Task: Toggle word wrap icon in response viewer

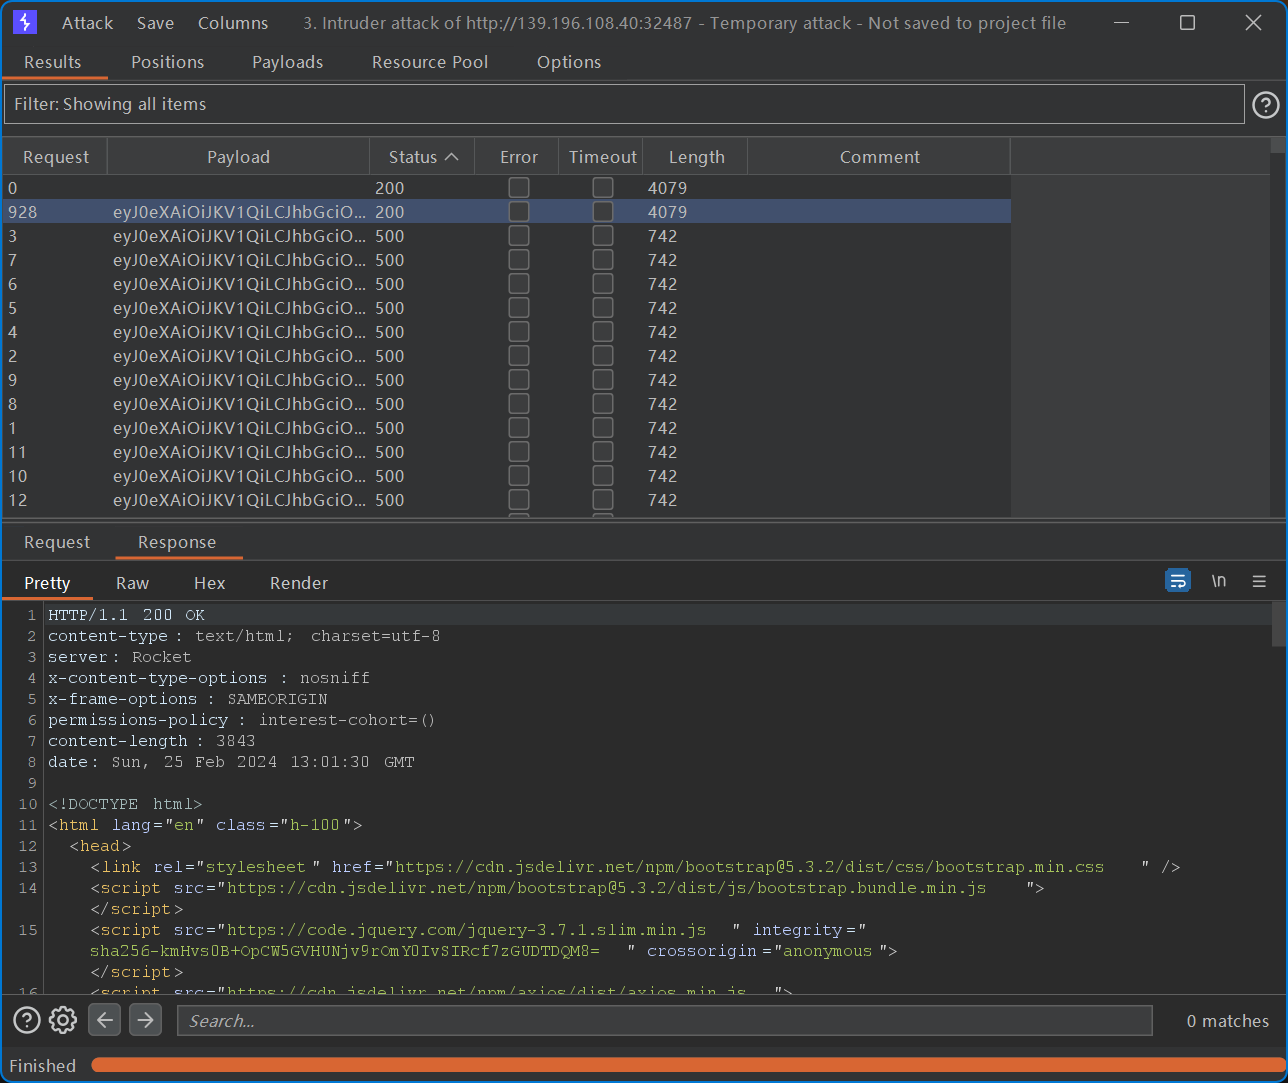Action: 1178,581
